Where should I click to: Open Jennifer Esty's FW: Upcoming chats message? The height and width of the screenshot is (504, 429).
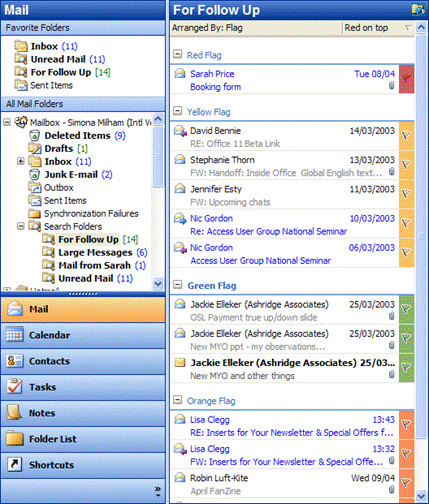pyautogui.click(x=284, y=195)
